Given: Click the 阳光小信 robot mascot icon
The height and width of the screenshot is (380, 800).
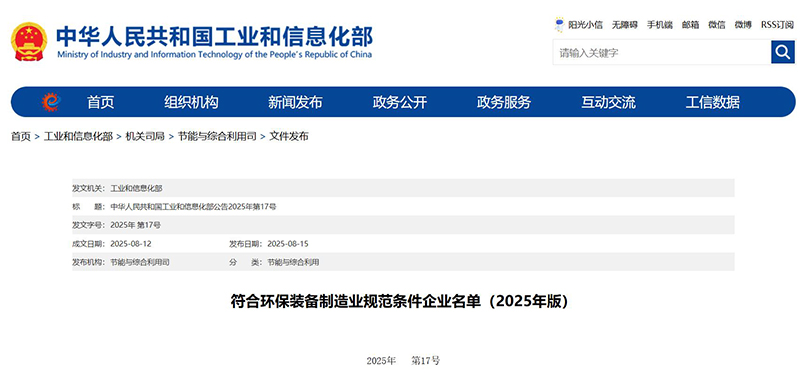Looking at the screenshot, I should coord(560,24).
